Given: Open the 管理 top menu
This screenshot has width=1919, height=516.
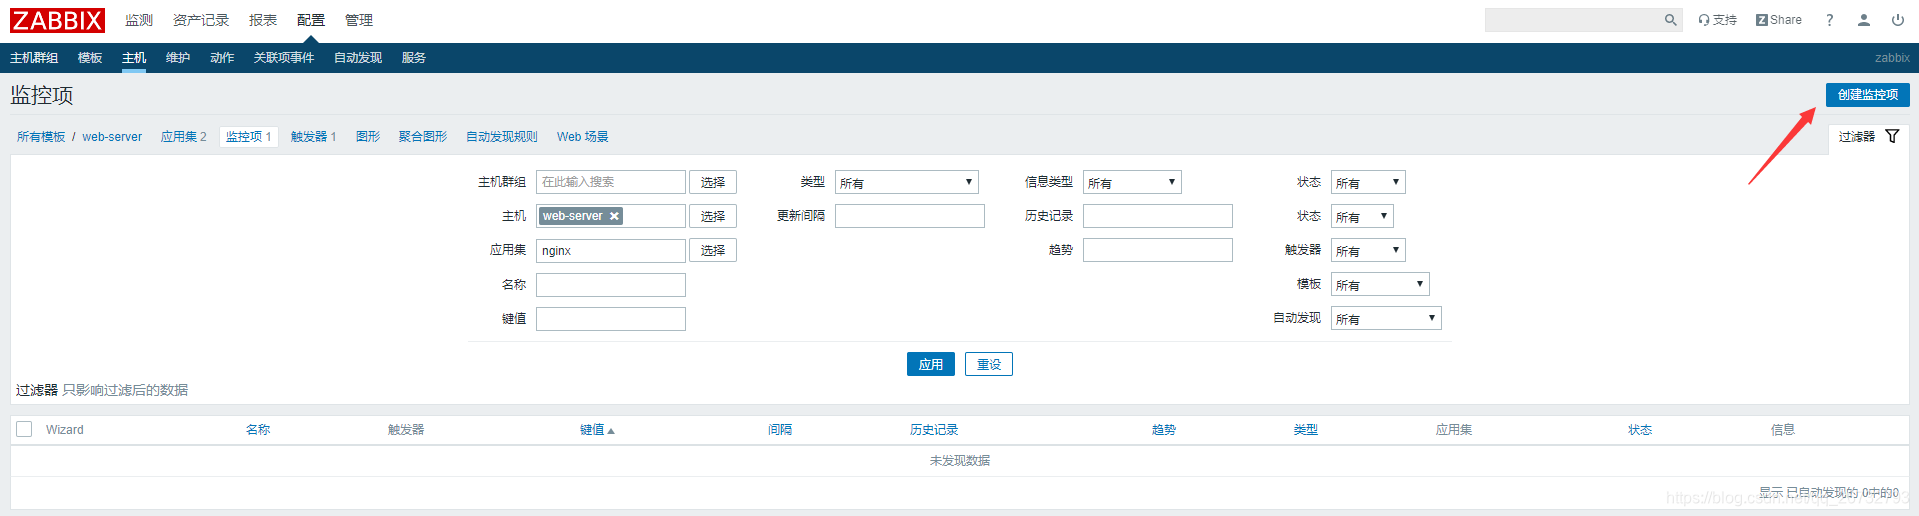Looking at the screenshot, I should [359, 20].
